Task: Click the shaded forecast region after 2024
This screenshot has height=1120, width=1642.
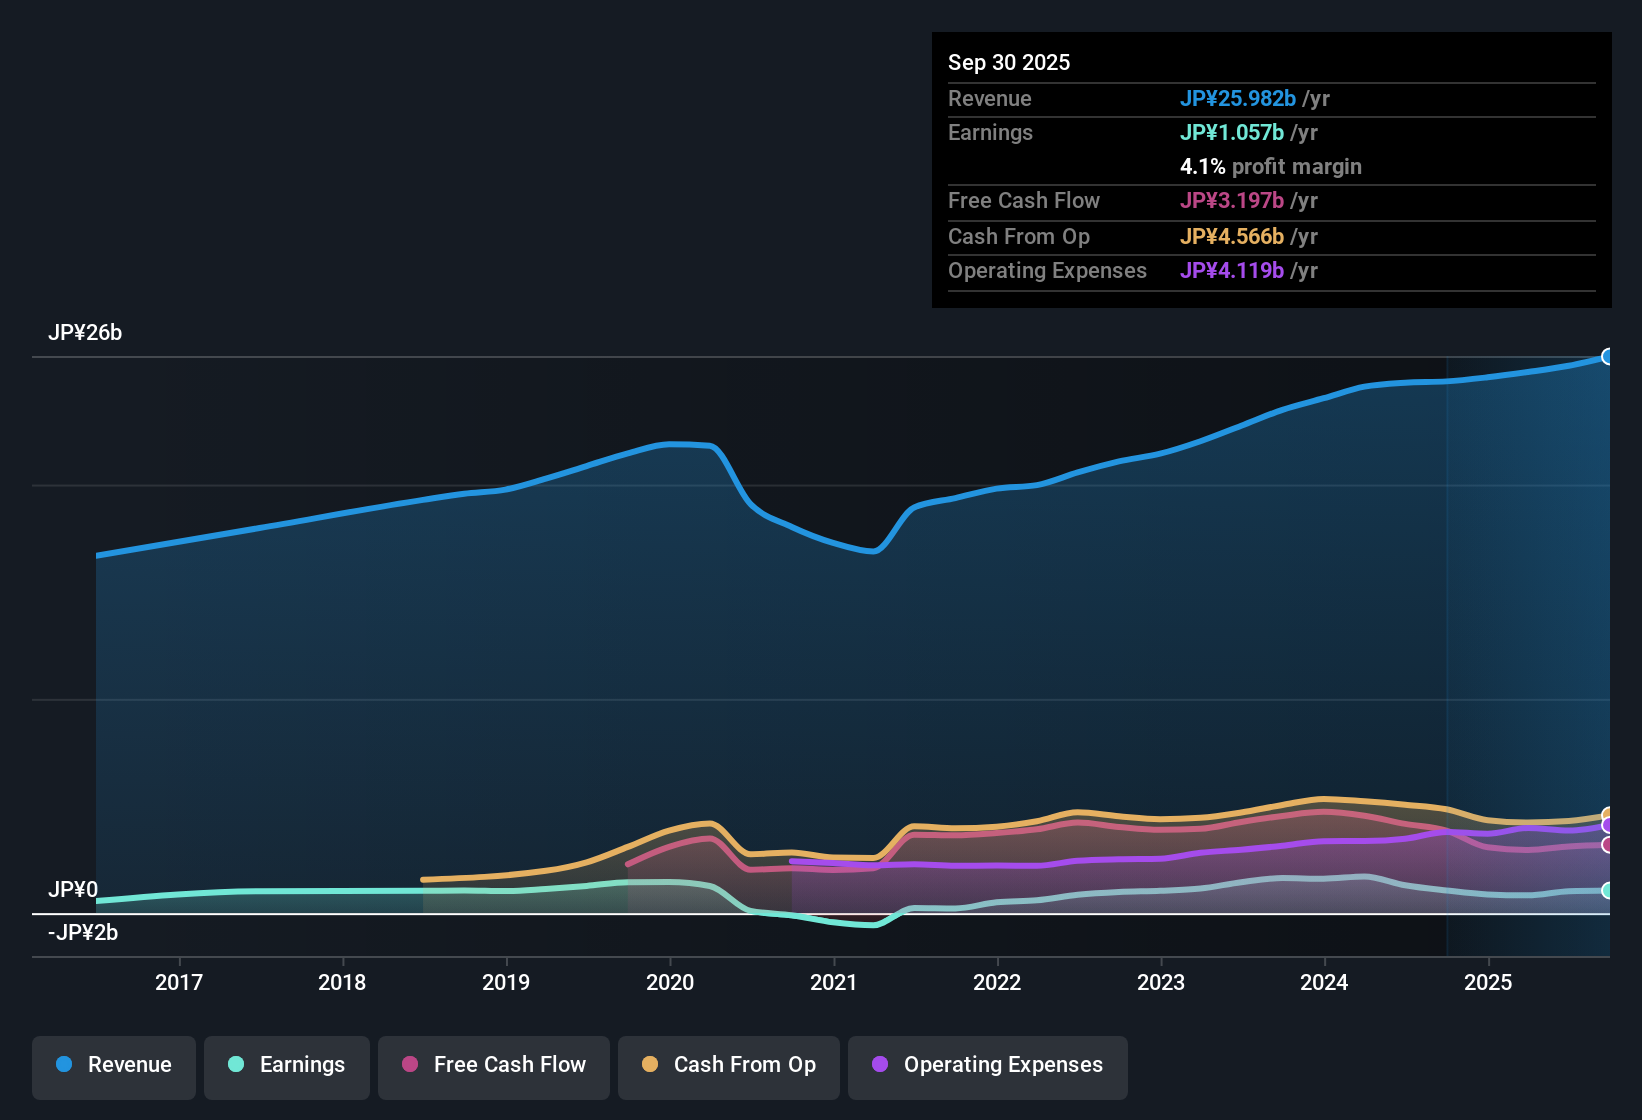Action: pos(1525,650)
